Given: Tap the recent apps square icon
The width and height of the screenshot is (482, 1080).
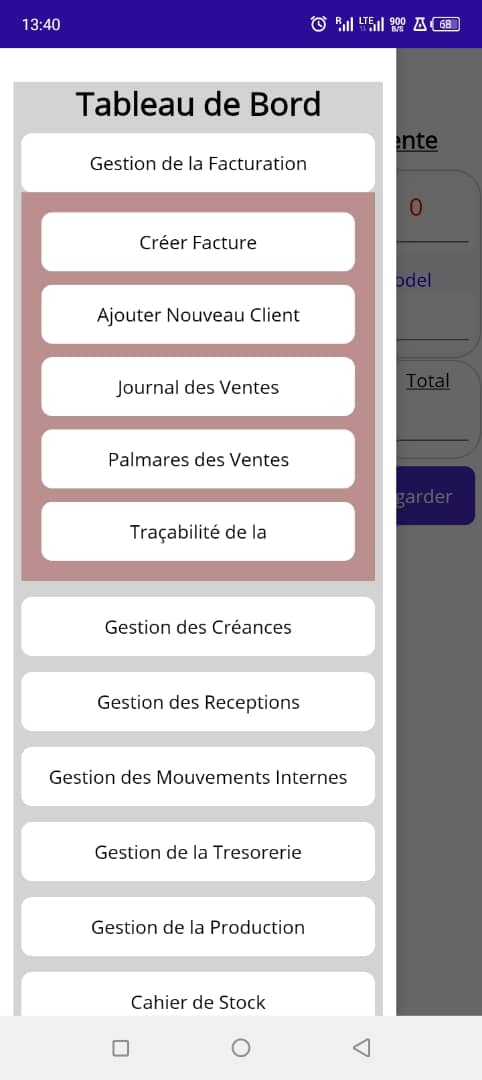Looking at the screenshot, I should point(120,1048).
